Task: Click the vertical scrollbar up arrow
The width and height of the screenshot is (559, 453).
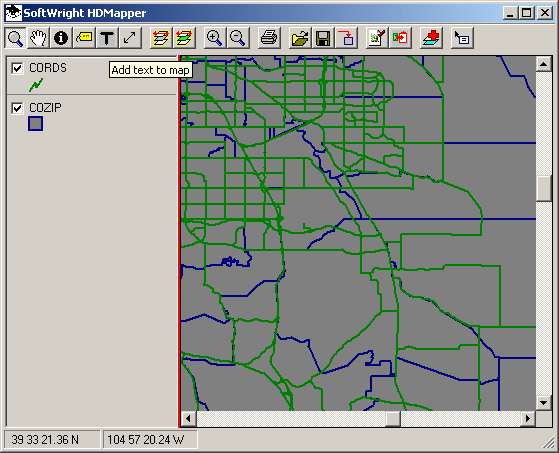Action: click(544, 64)
